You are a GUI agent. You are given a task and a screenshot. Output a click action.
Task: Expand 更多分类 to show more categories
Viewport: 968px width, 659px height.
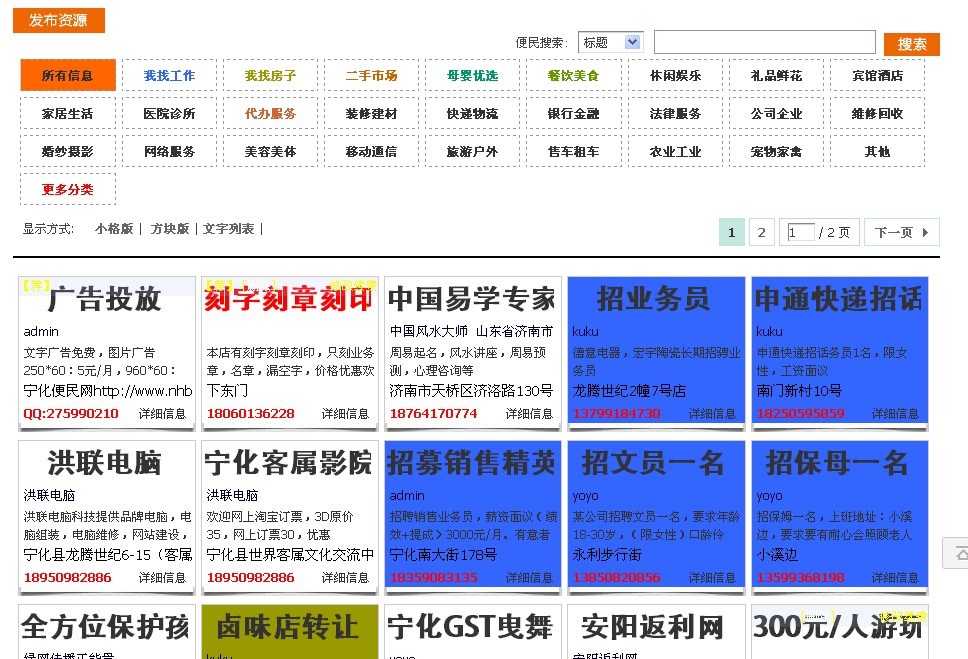[68, 189]
